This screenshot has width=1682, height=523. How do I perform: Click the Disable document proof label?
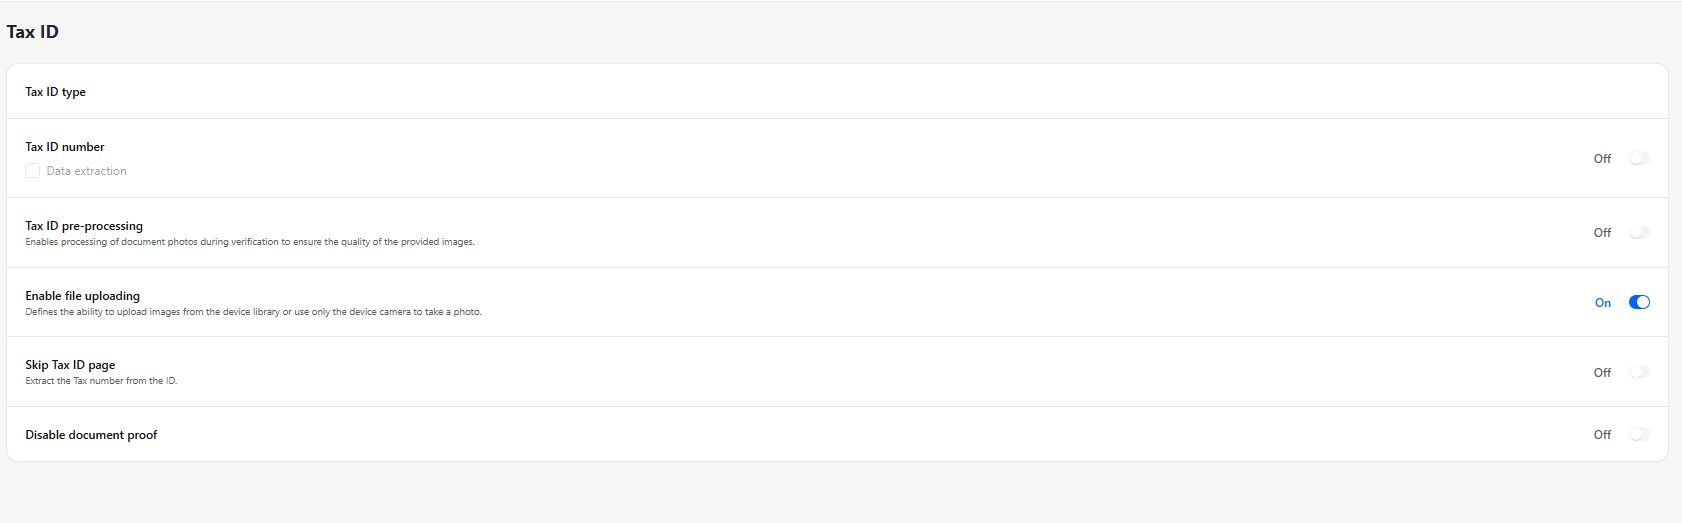click(x=91, y=435)
